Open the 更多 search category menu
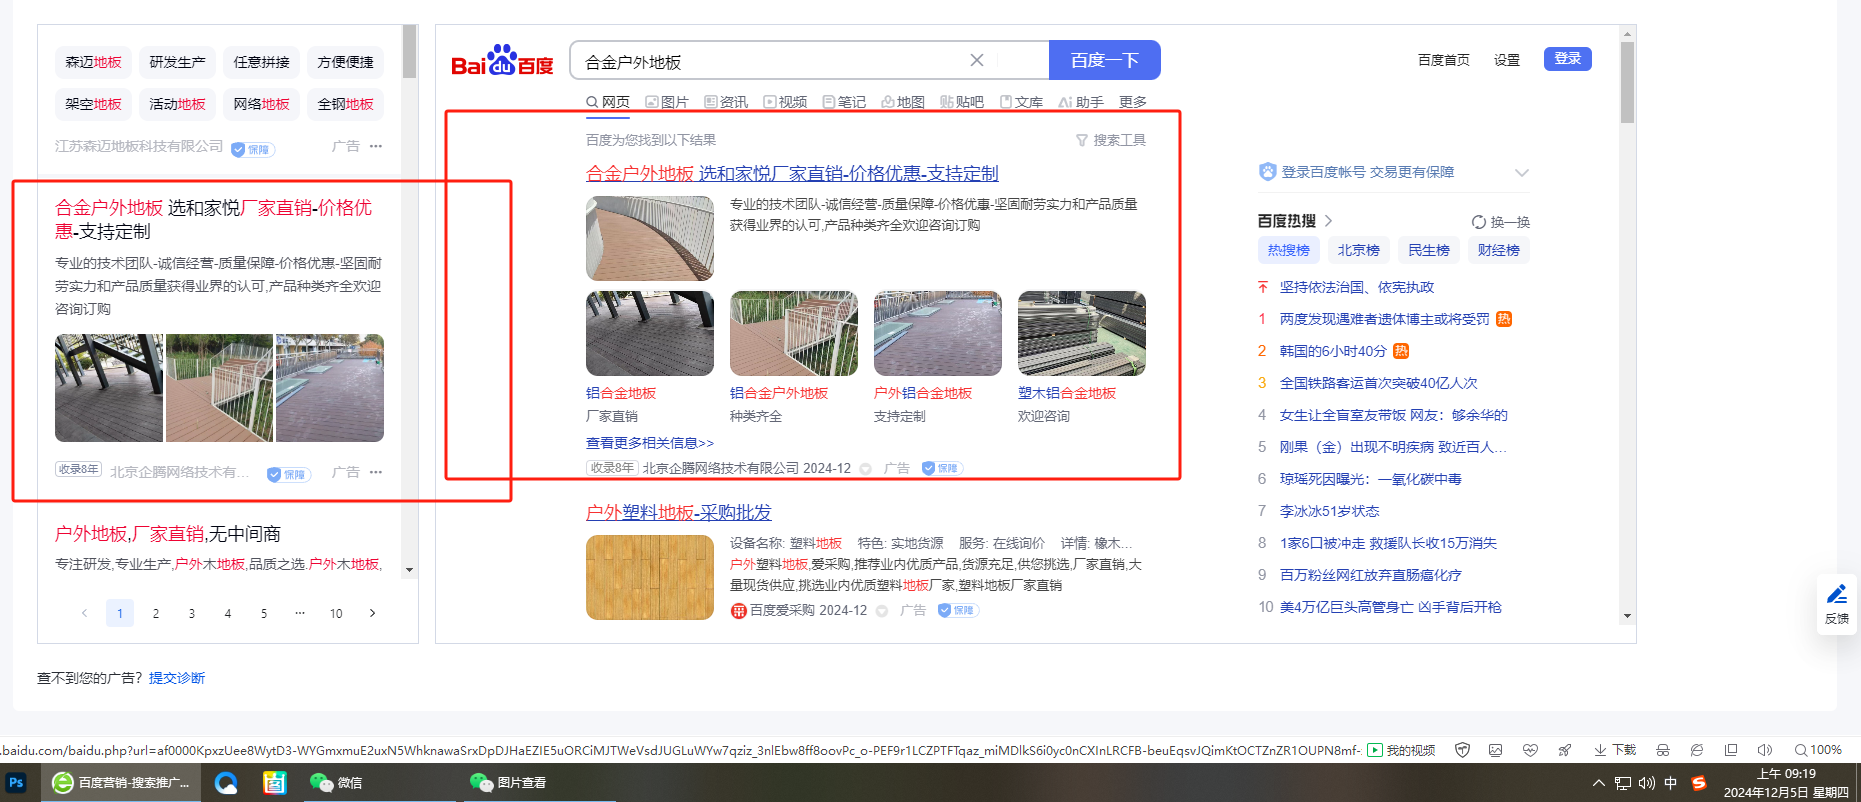The width and height of the screenshot is (1861, 802). 1133,102
